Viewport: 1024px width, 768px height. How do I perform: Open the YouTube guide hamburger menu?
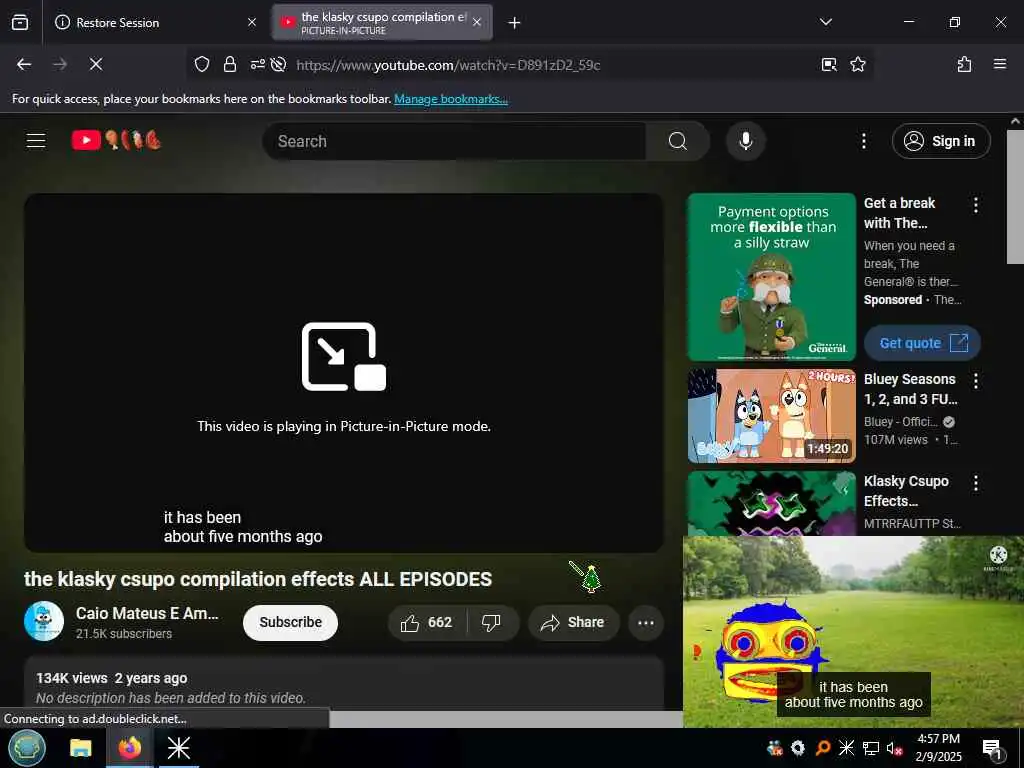tap(36, 140)
